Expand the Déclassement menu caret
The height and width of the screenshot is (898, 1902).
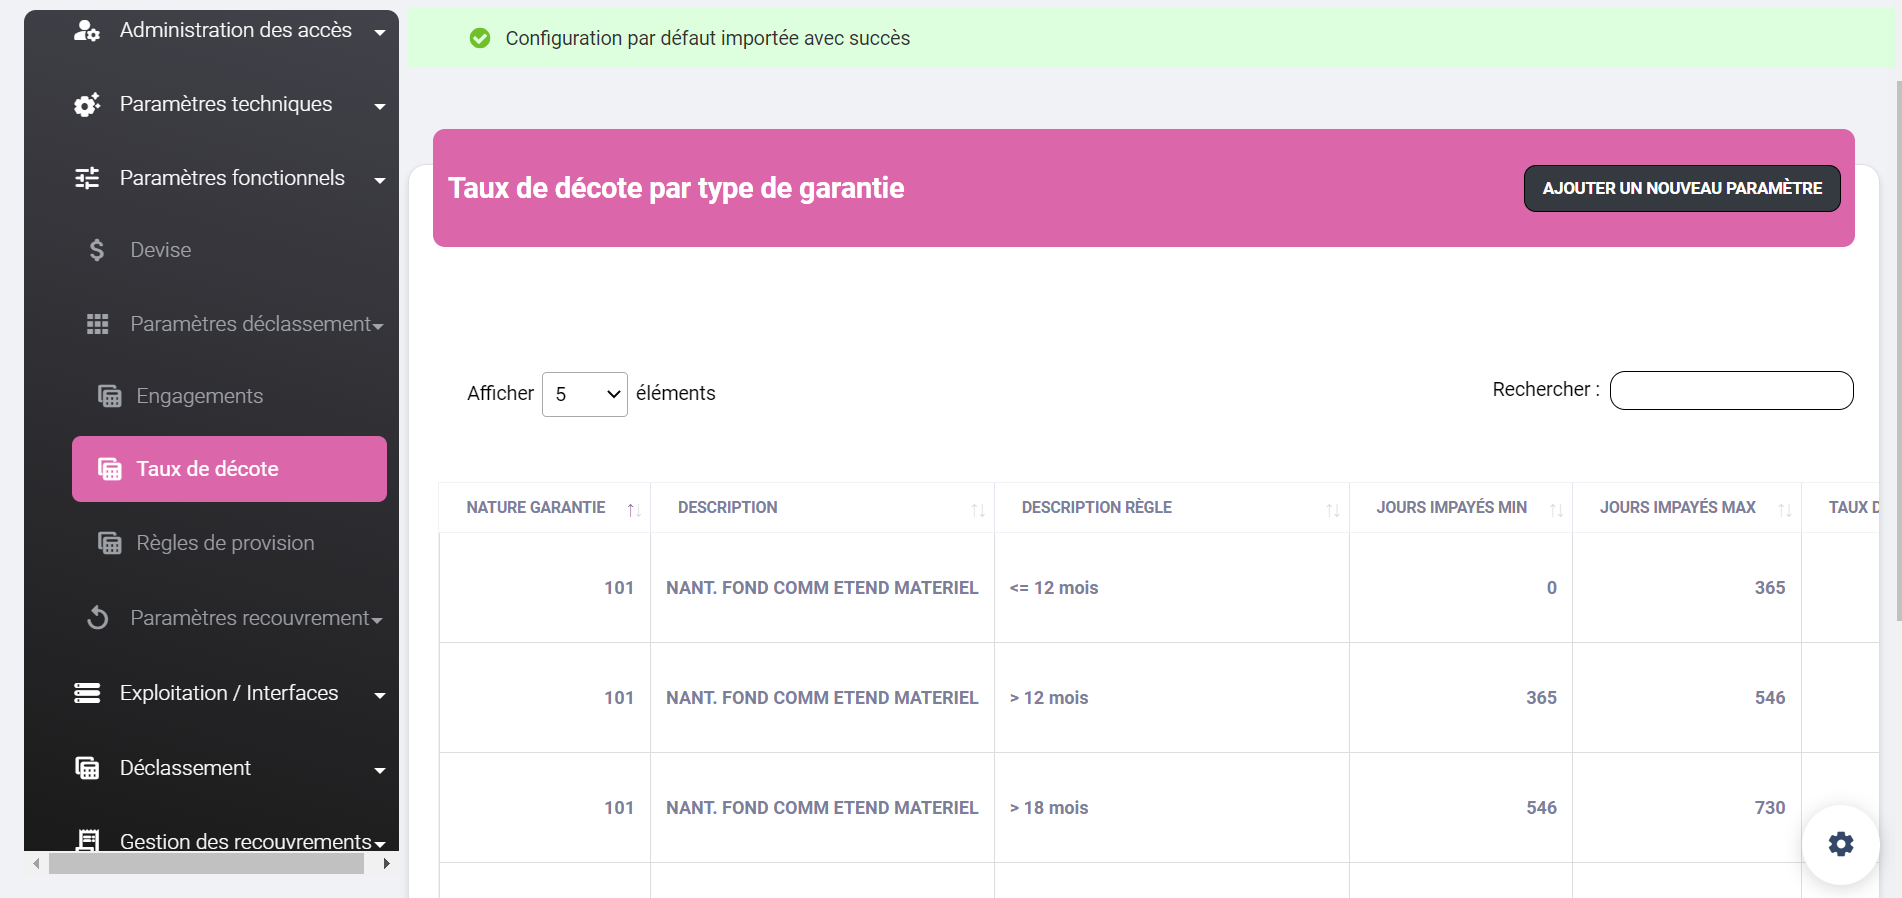point(380,770)
